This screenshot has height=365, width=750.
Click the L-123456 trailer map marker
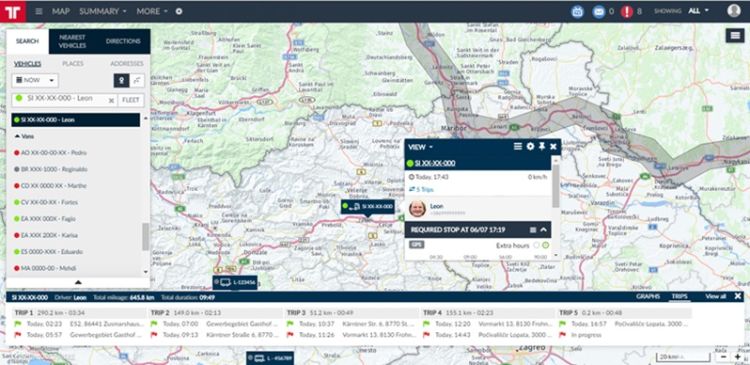[x=235, y=282]
